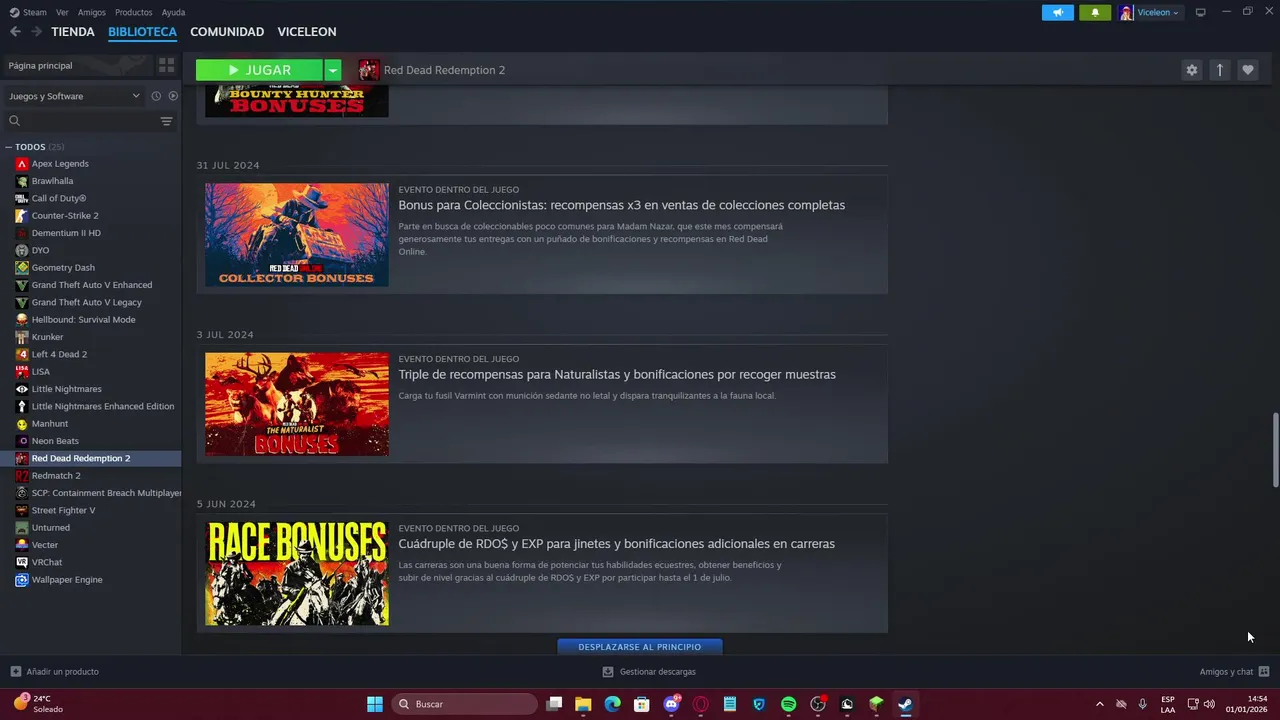This screenshot has width=1280, height=720.
Task: Add Red Dead Redemption 2 to favorites heart
Action: click(x=1247, y=70)
